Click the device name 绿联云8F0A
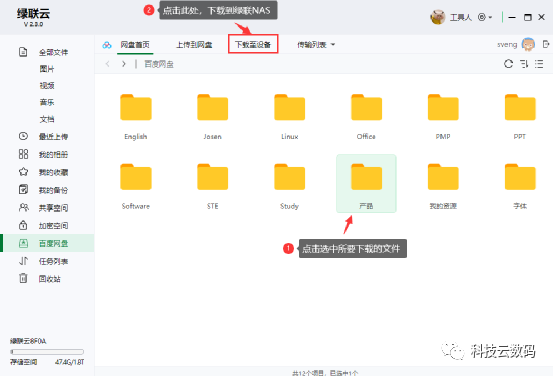 tap(28, 341)
